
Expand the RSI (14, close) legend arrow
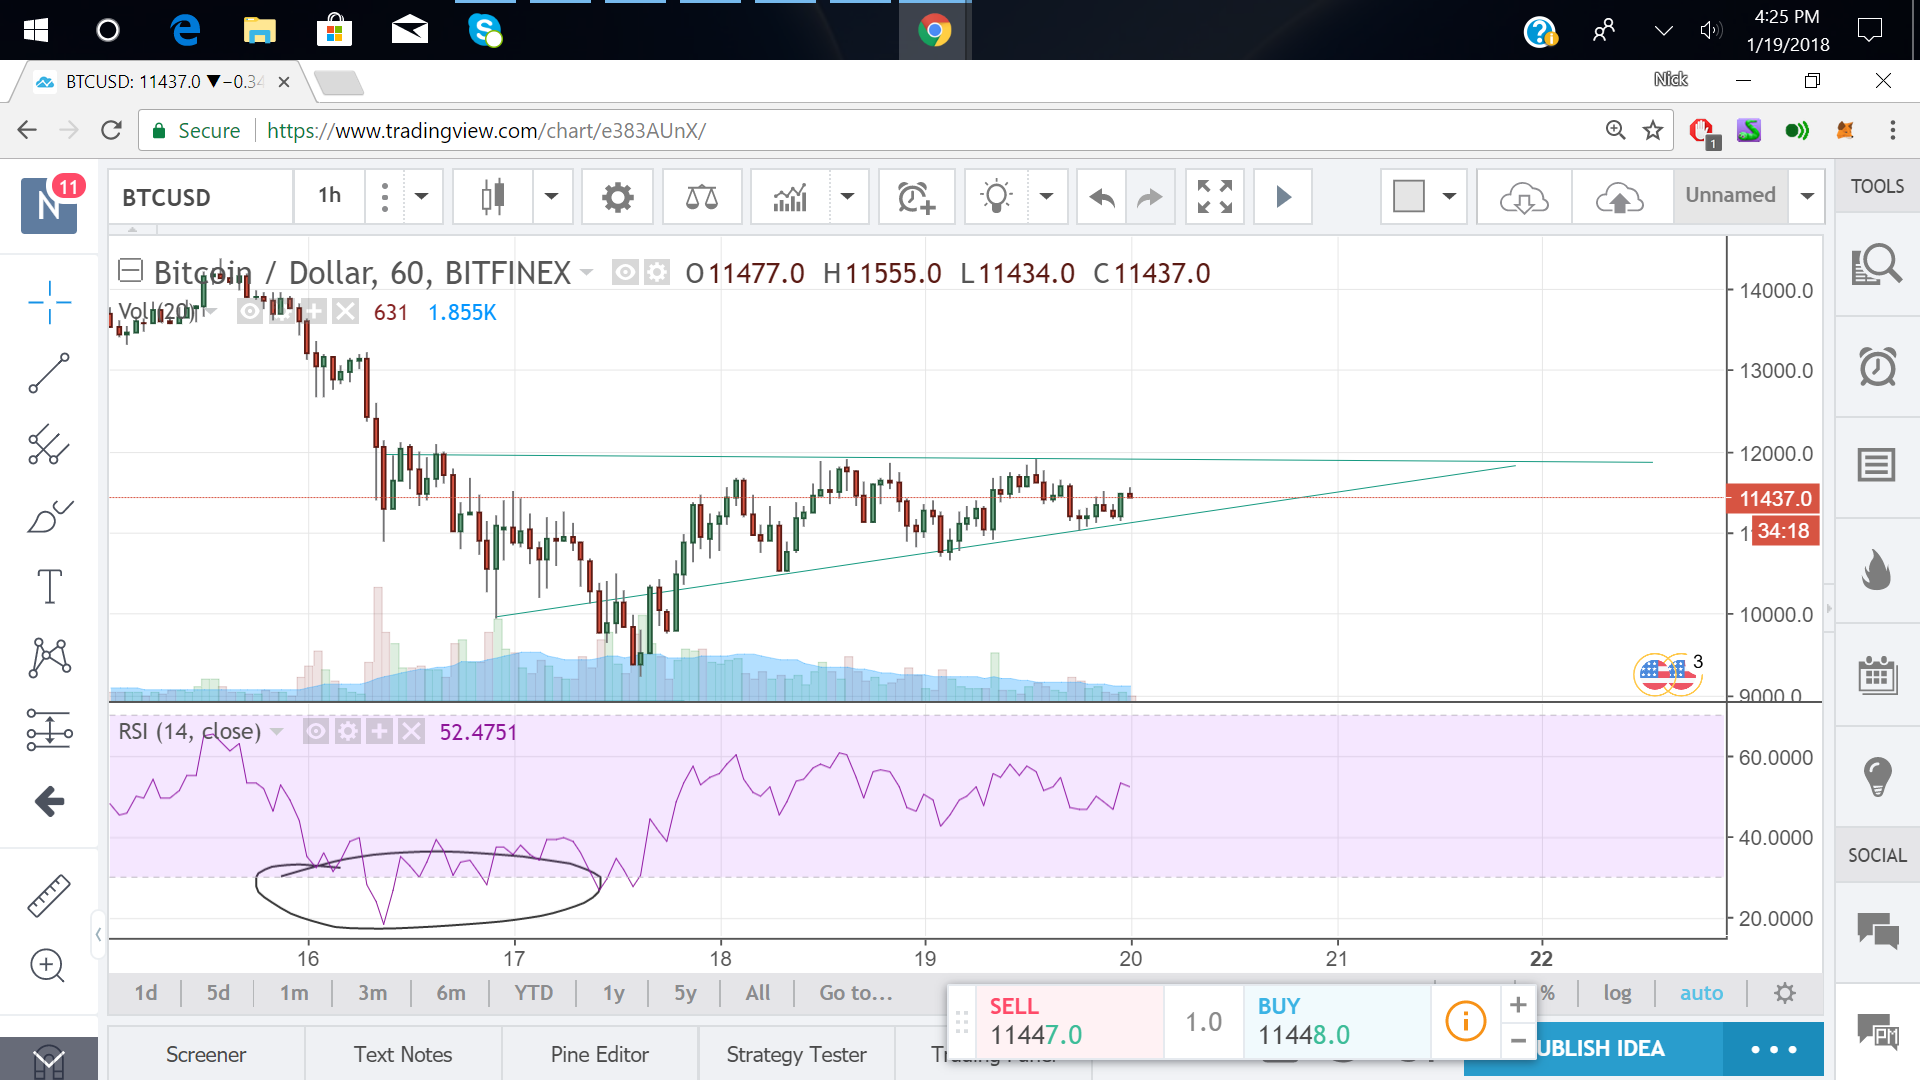click(277, 732)
